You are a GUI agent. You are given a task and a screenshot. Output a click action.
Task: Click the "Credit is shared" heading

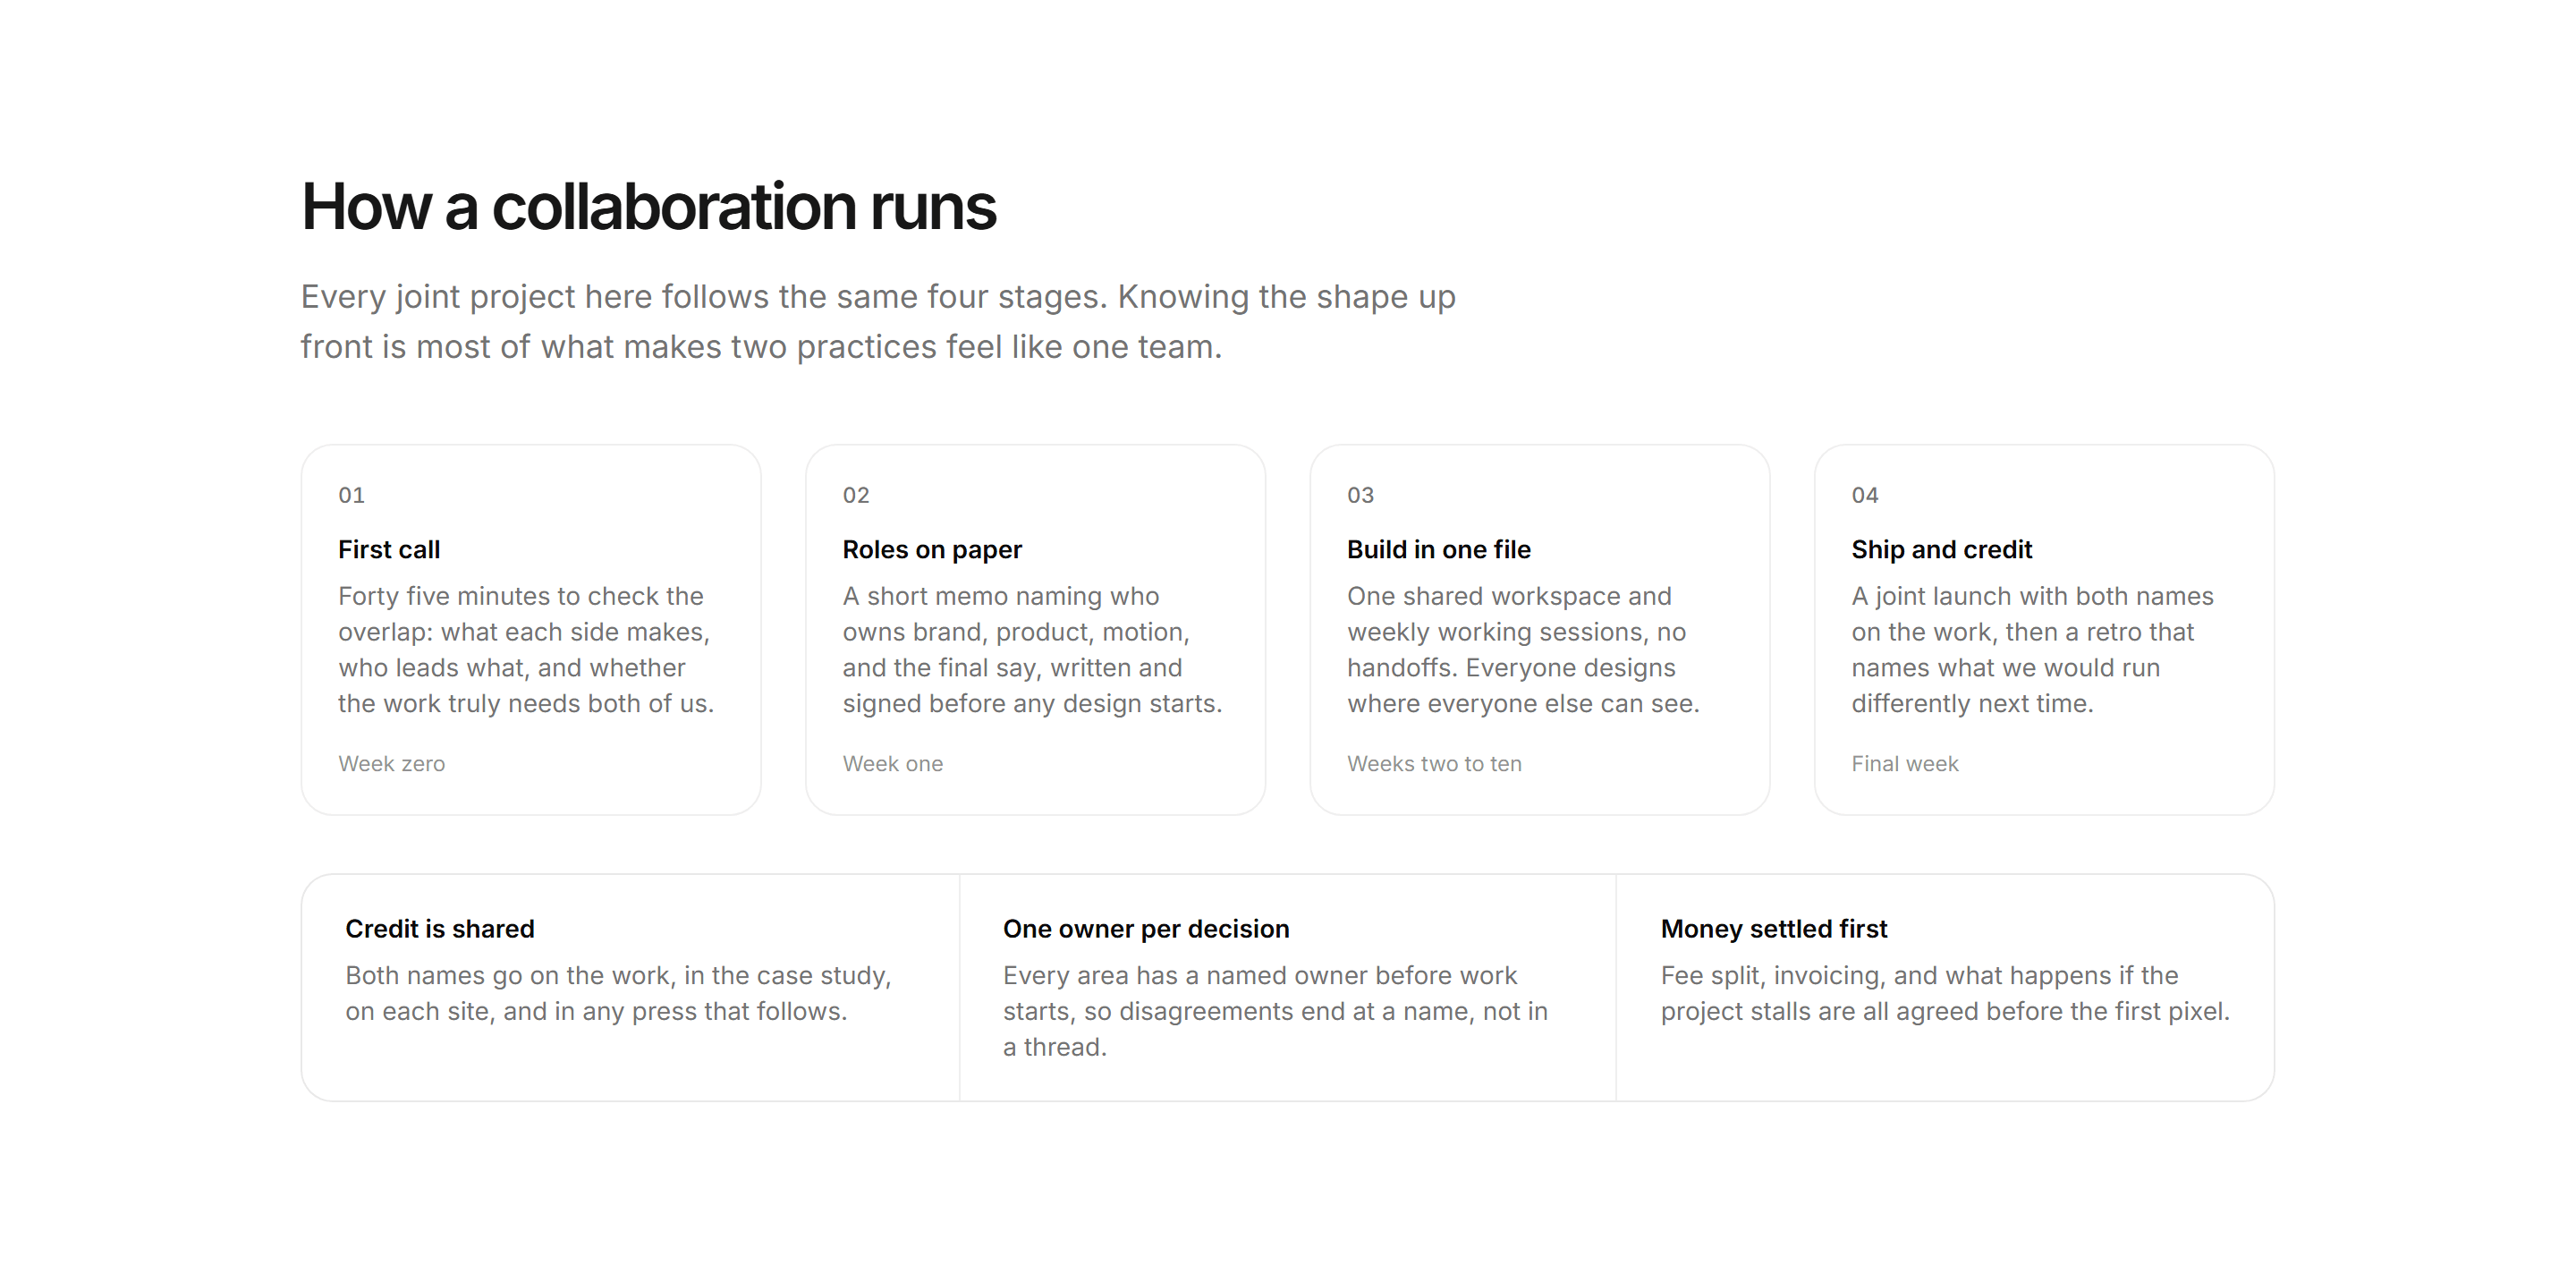pyautogui.click(x=440, y=929)
